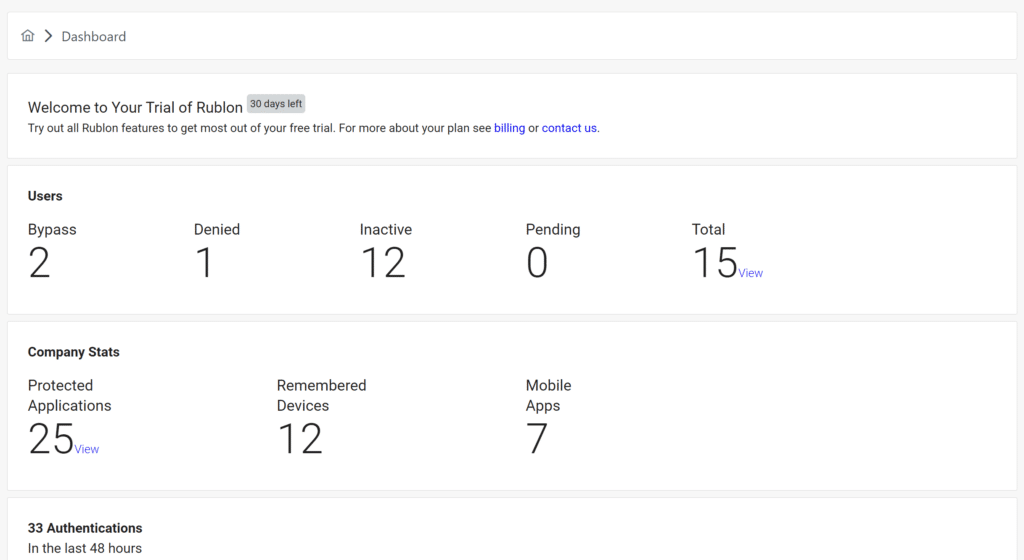Select the Remembered Devices count
The height and width of the screenshot is (560, 1024).
pos(299,439)
